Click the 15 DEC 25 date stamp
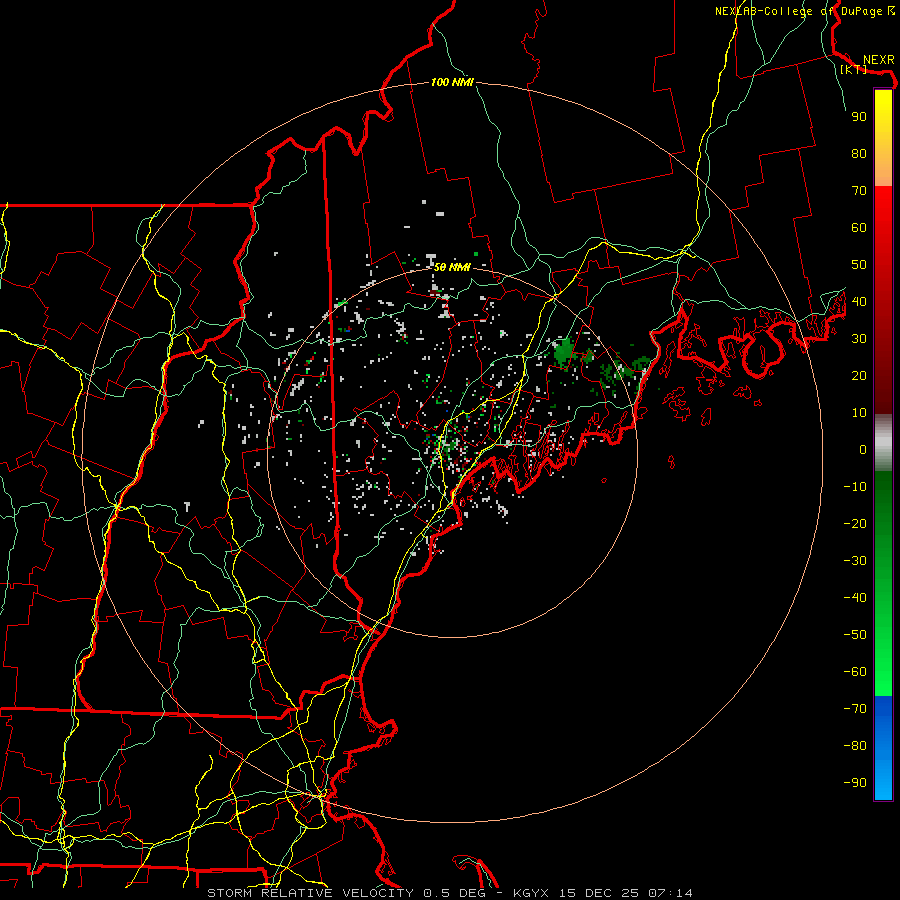Screen dimensions: 900x900 click(x=599, y=893)
